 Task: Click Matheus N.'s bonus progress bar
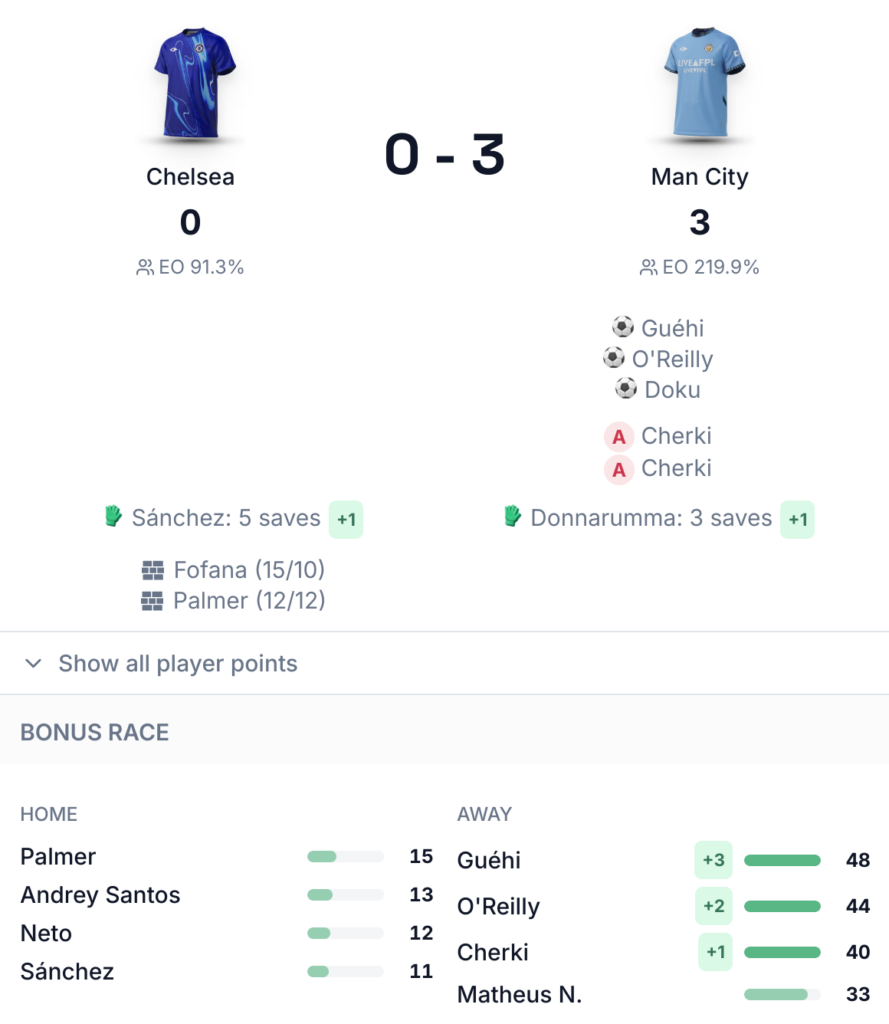tap(782, 994)
